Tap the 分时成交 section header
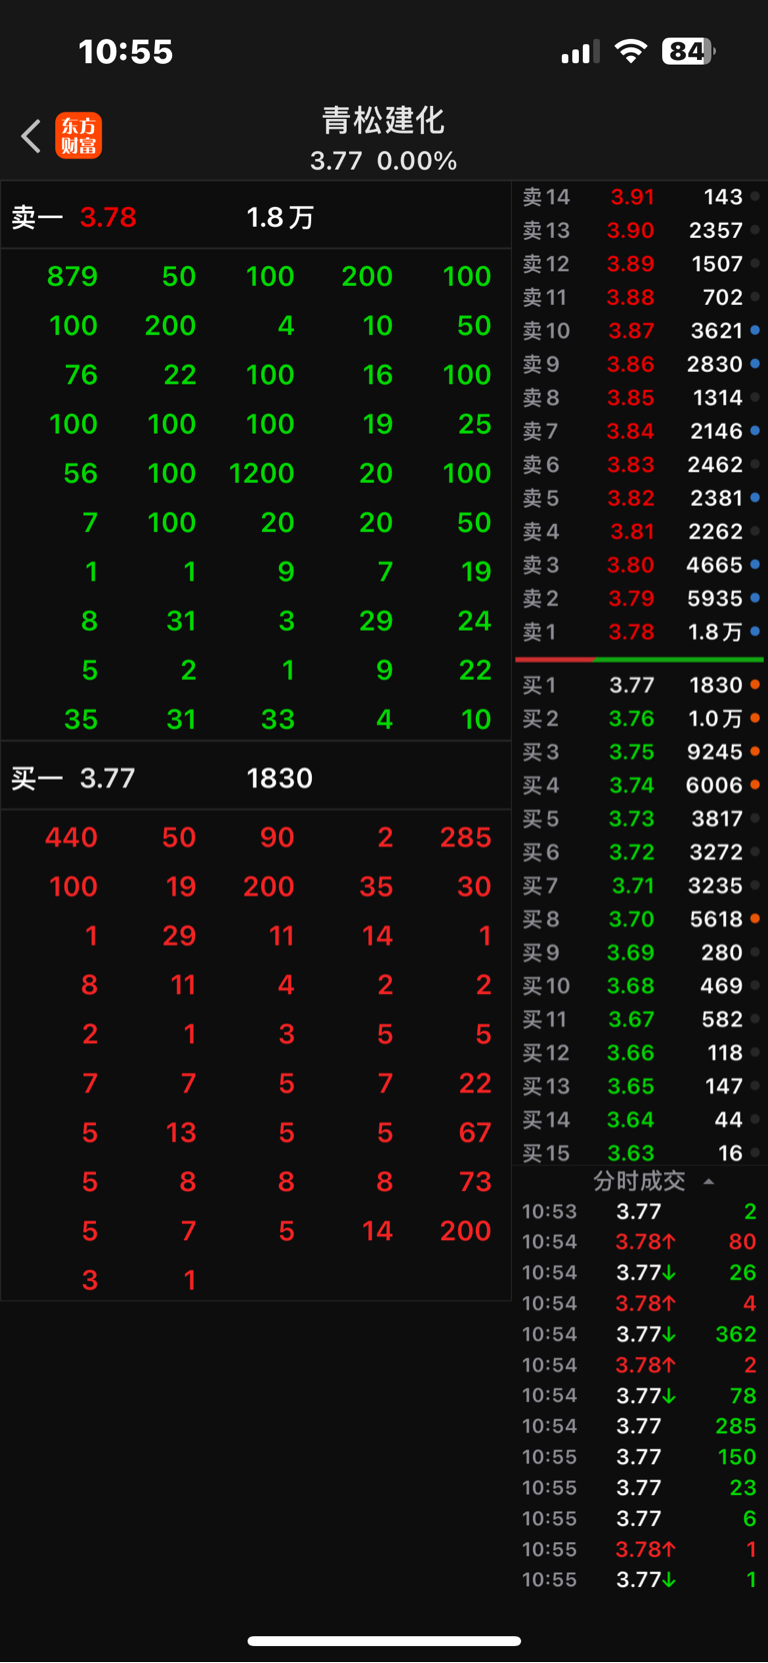The width and height of the screenshot is (768, 1663). pyautogui.click(x=640, y=1181)
